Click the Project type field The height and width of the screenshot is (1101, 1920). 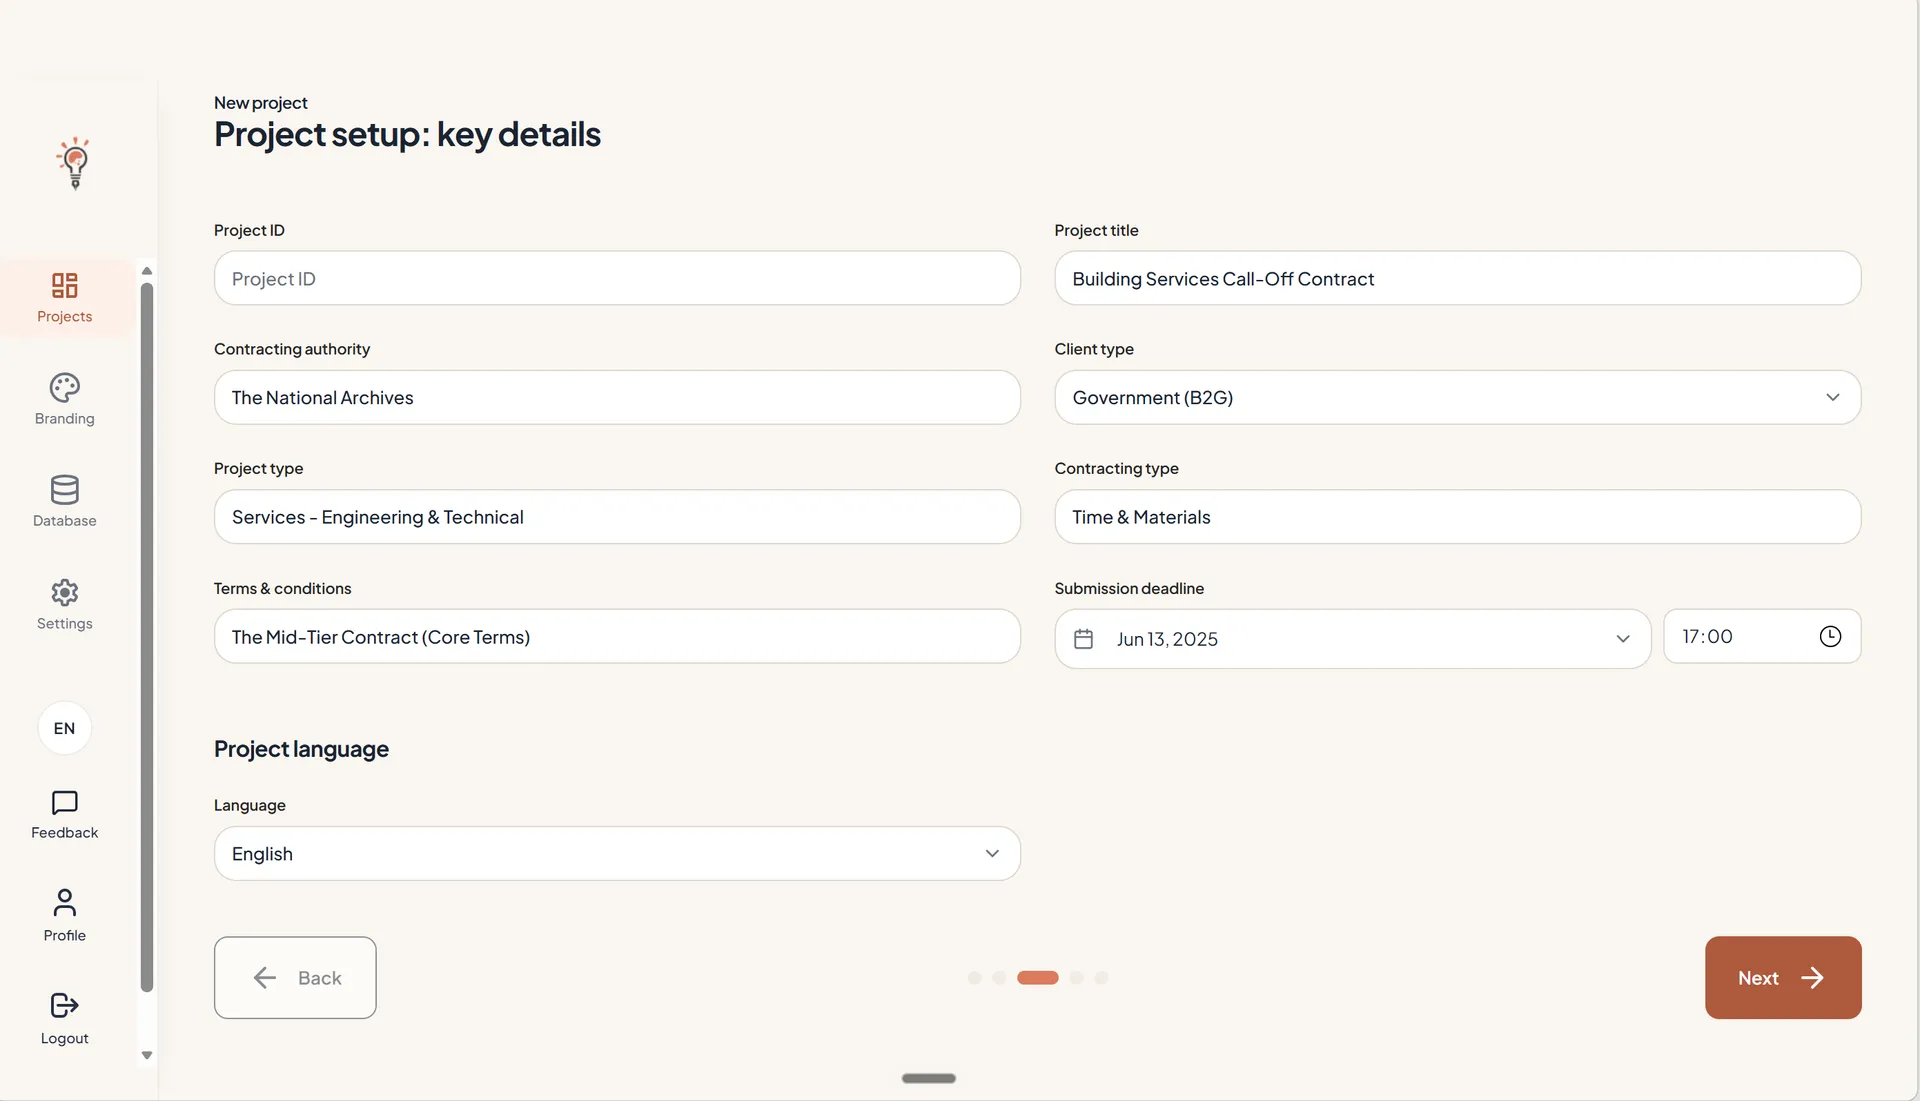pos(617,517)
